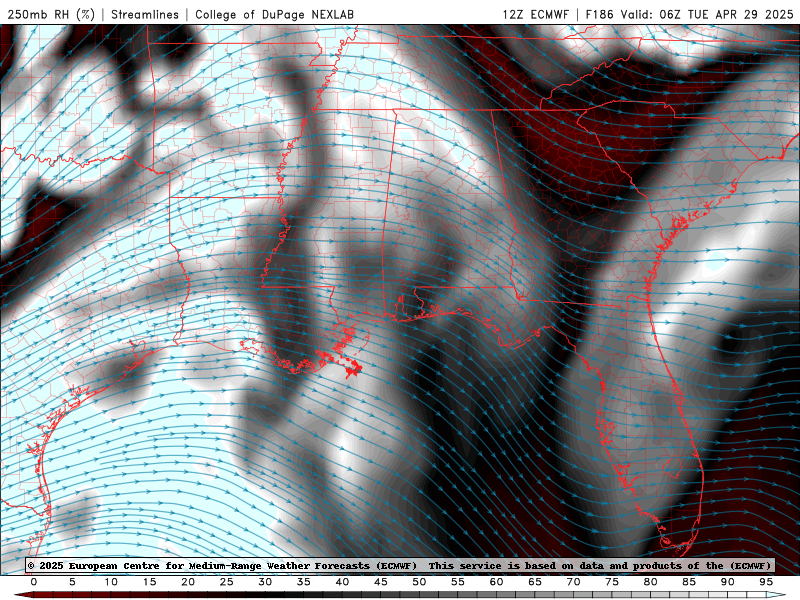
Task: Click the 'F186' forecast hour text
Action: pyautogui.click(x=600, y=14)
